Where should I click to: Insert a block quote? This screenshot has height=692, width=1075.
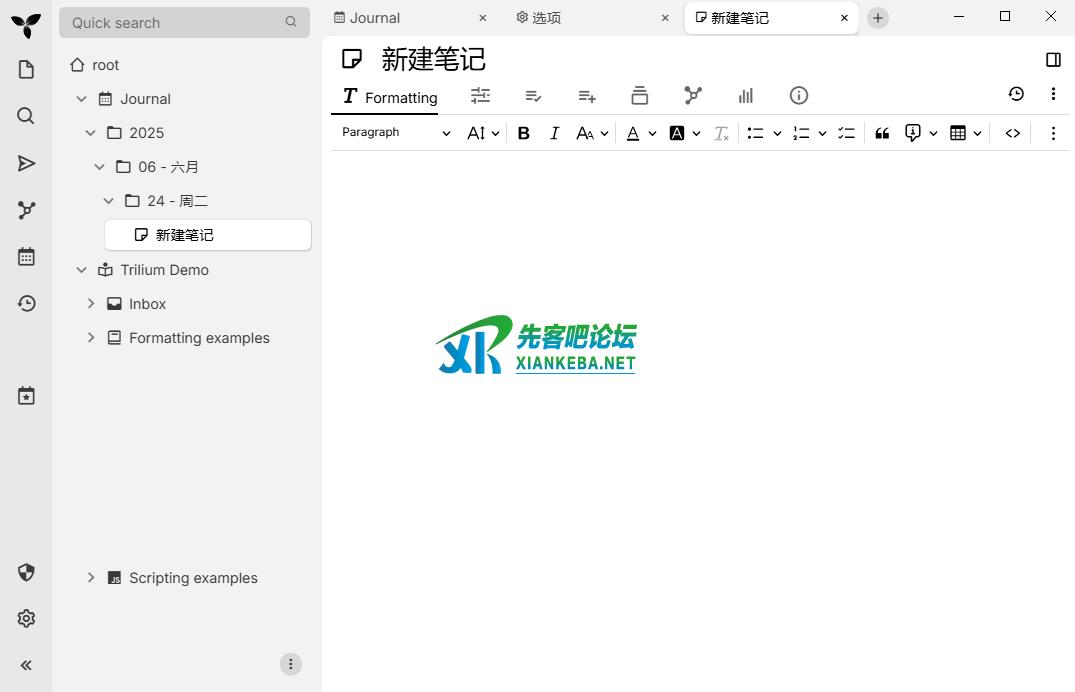[882, 133]
